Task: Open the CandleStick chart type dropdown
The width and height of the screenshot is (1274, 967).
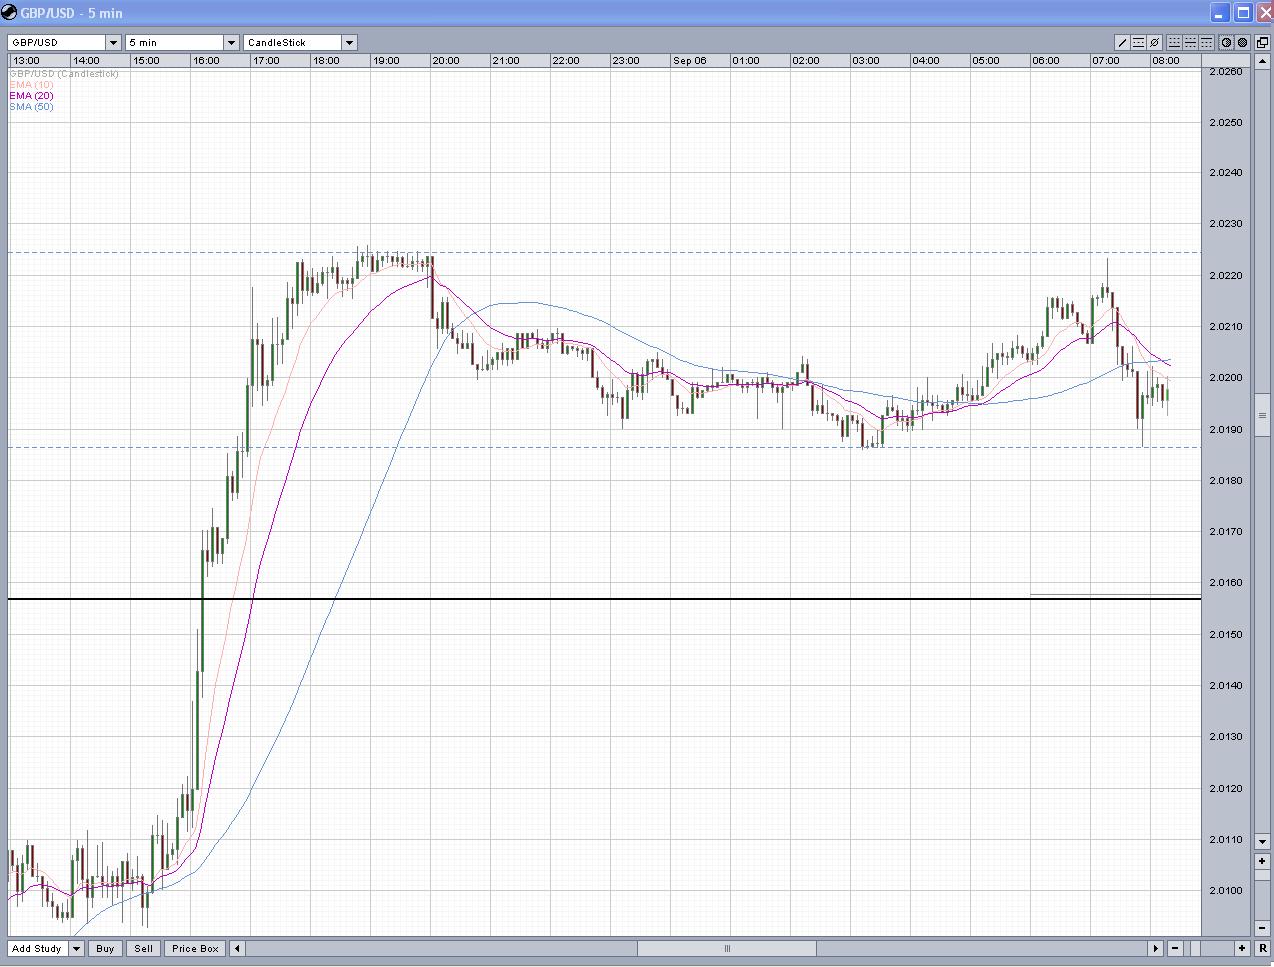Action: pyautogui.click(x=349, y=42)
